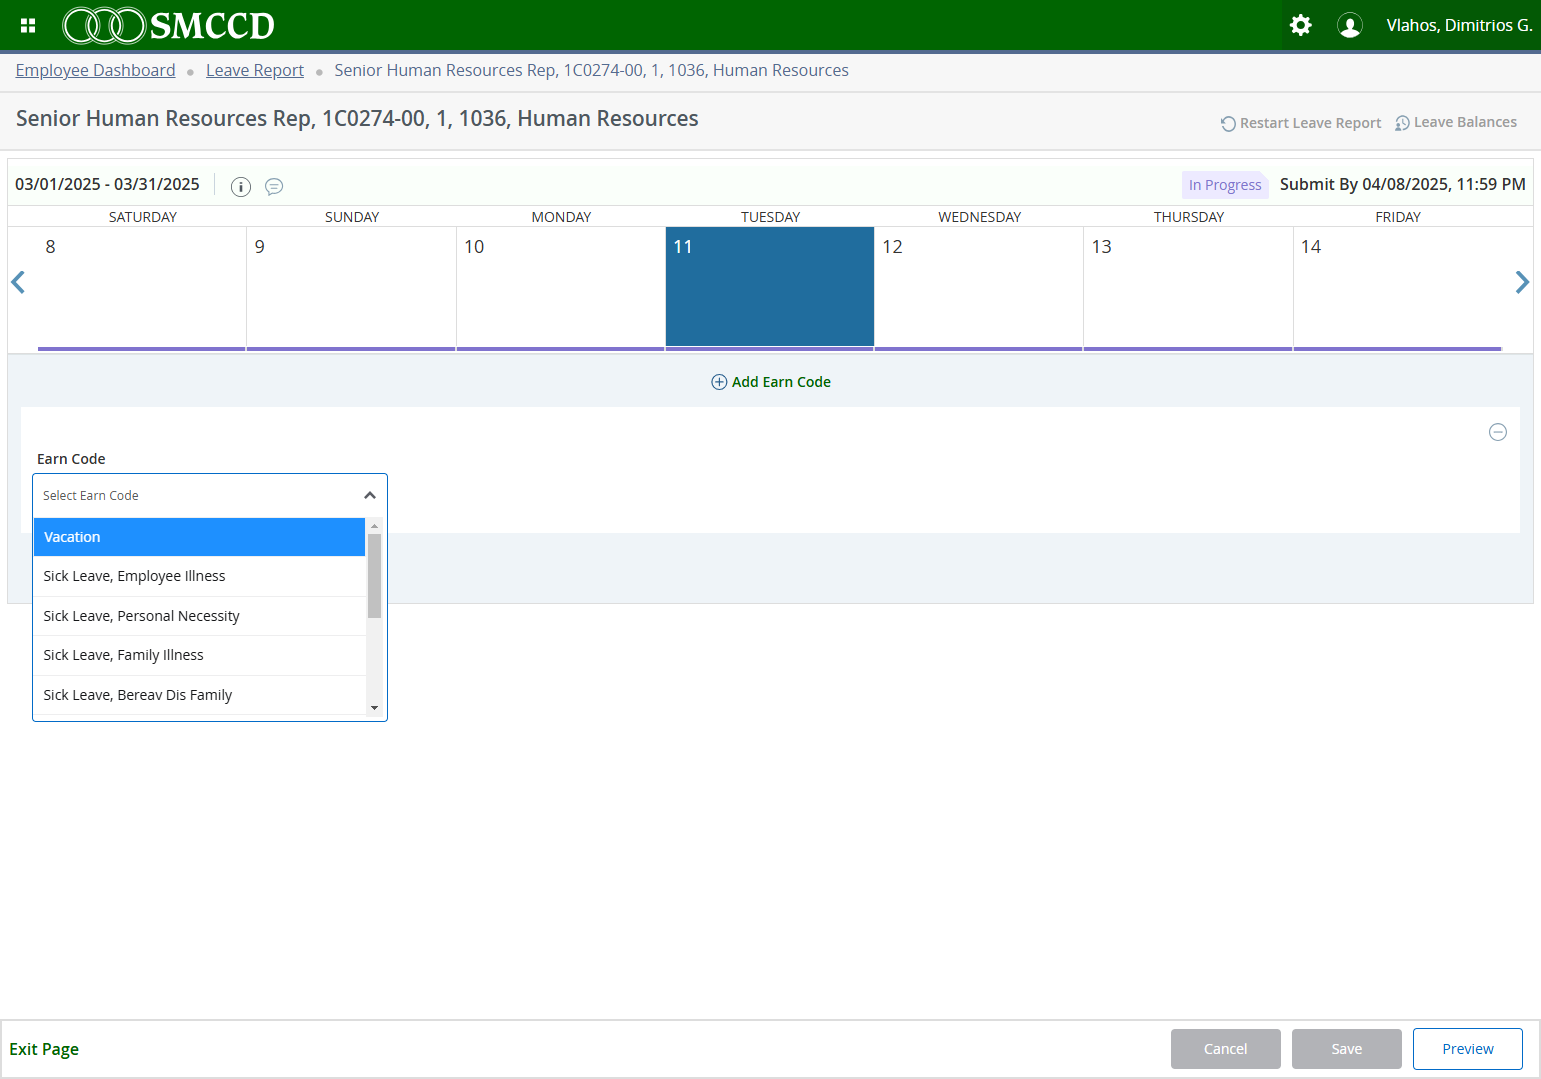1541x1079 pixels.
Task: Click the Cancel button
Action: (x=1226, y=1049)
